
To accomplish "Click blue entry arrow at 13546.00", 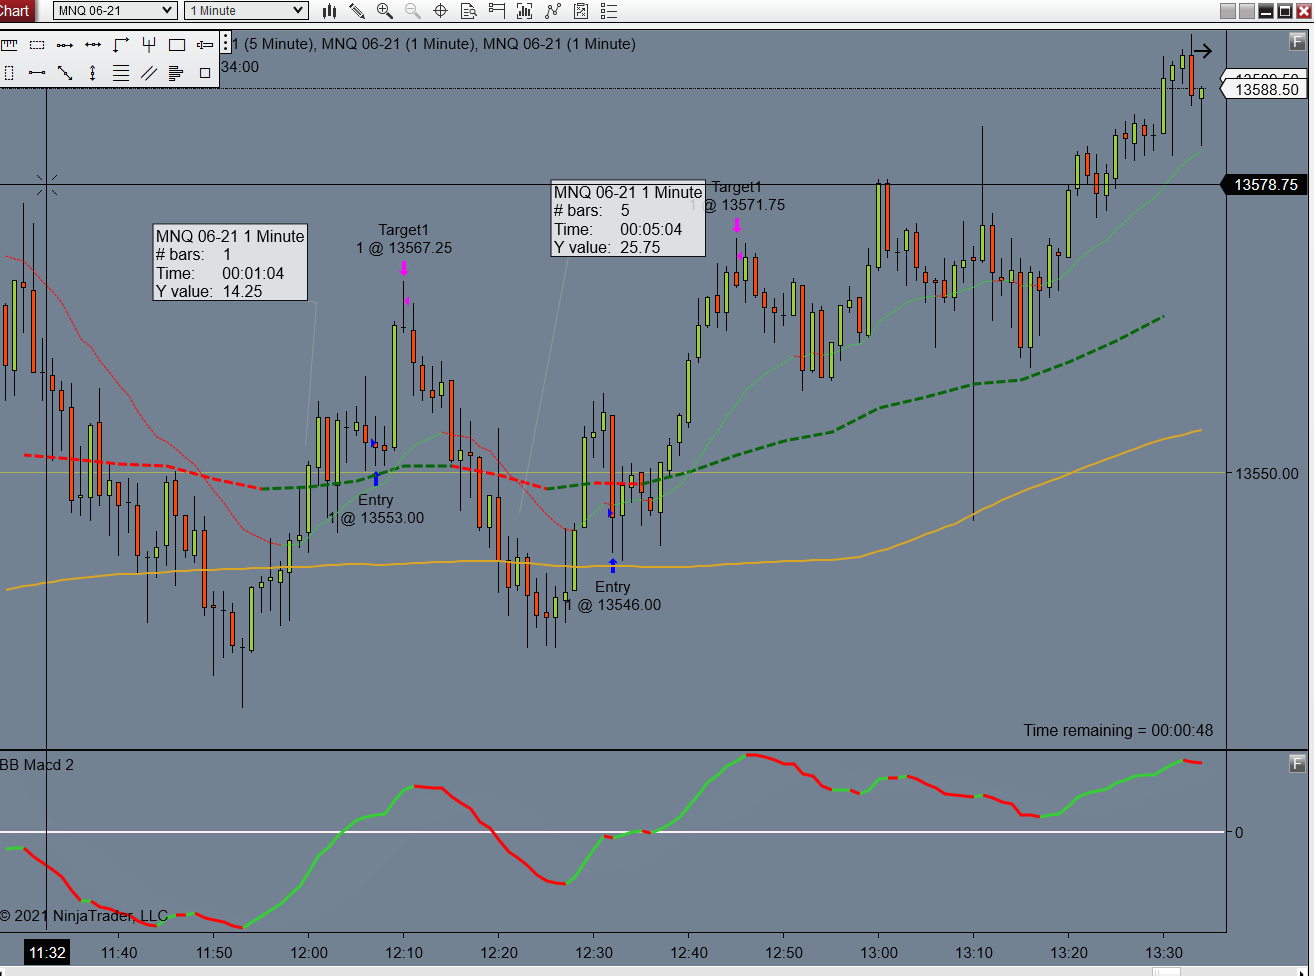I will point(613,565).
